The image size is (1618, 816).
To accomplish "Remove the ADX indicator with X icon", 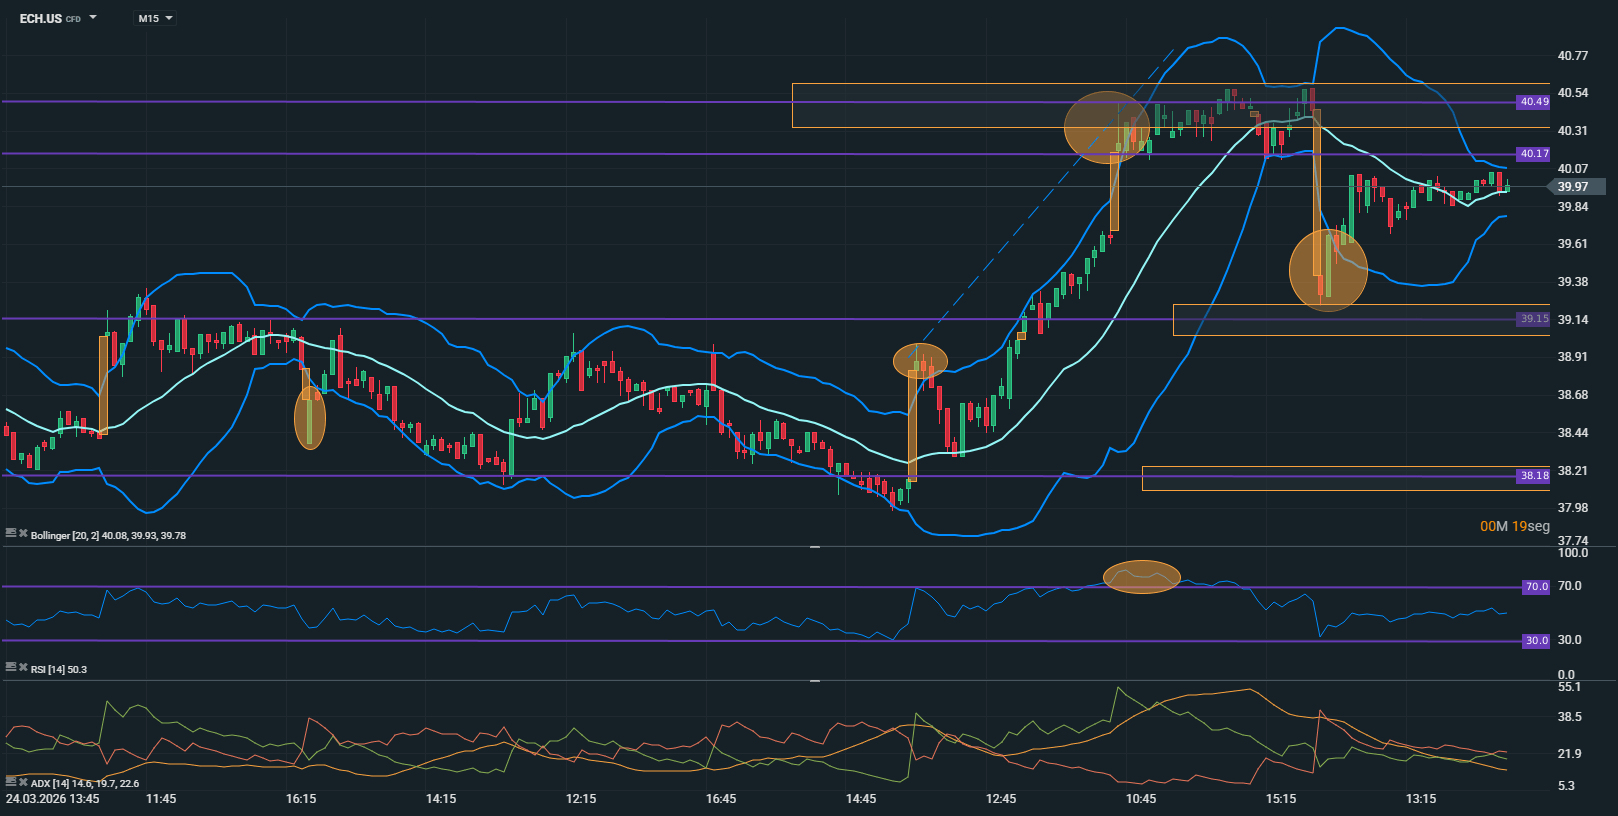I will pyautogui.click(x=22, y=782).
